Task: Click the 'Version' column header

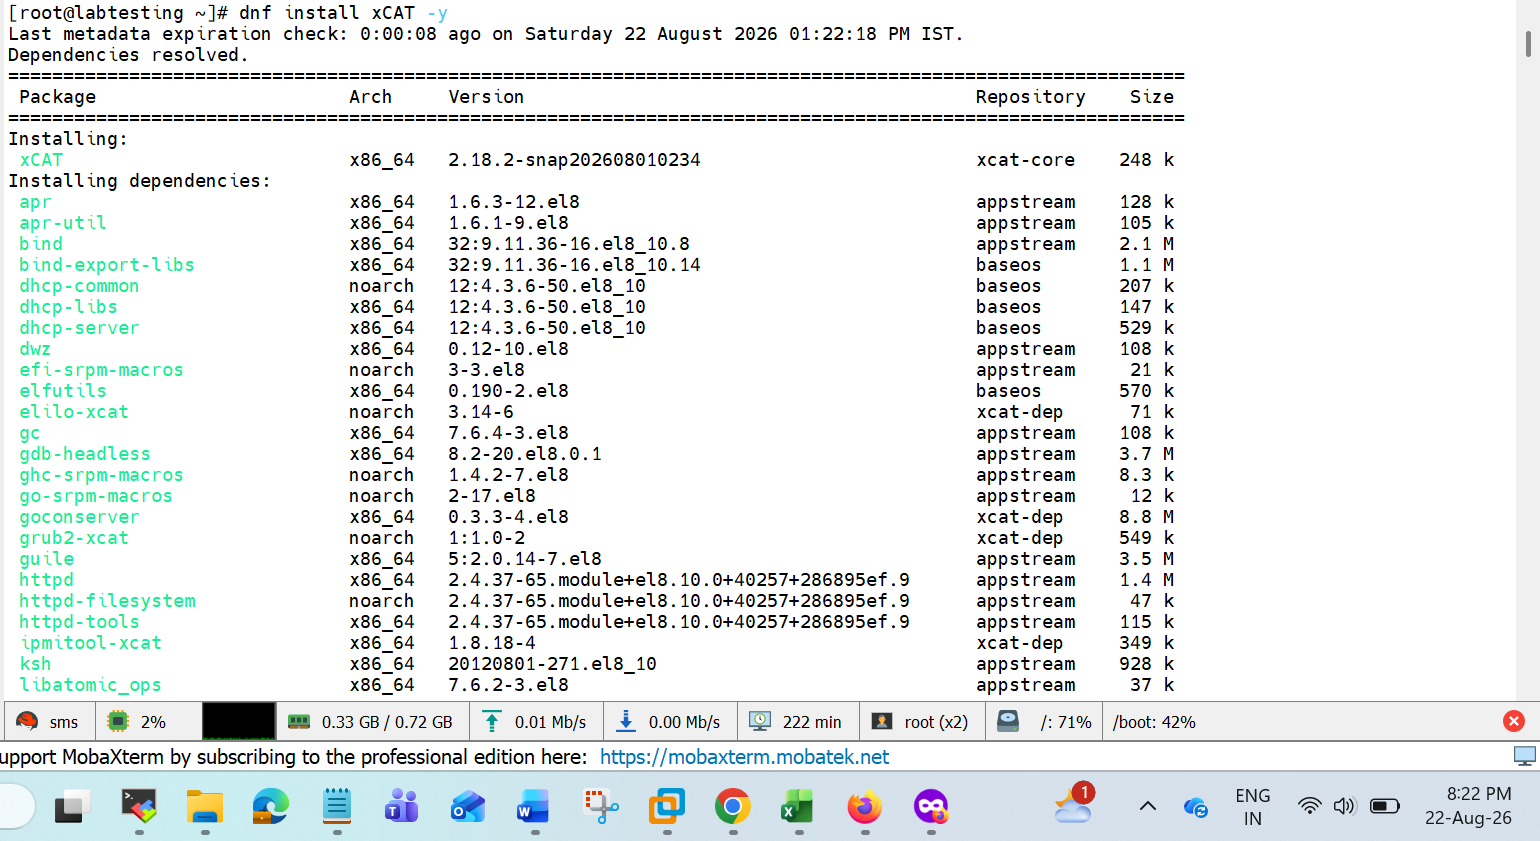Action: click(486, 97)
